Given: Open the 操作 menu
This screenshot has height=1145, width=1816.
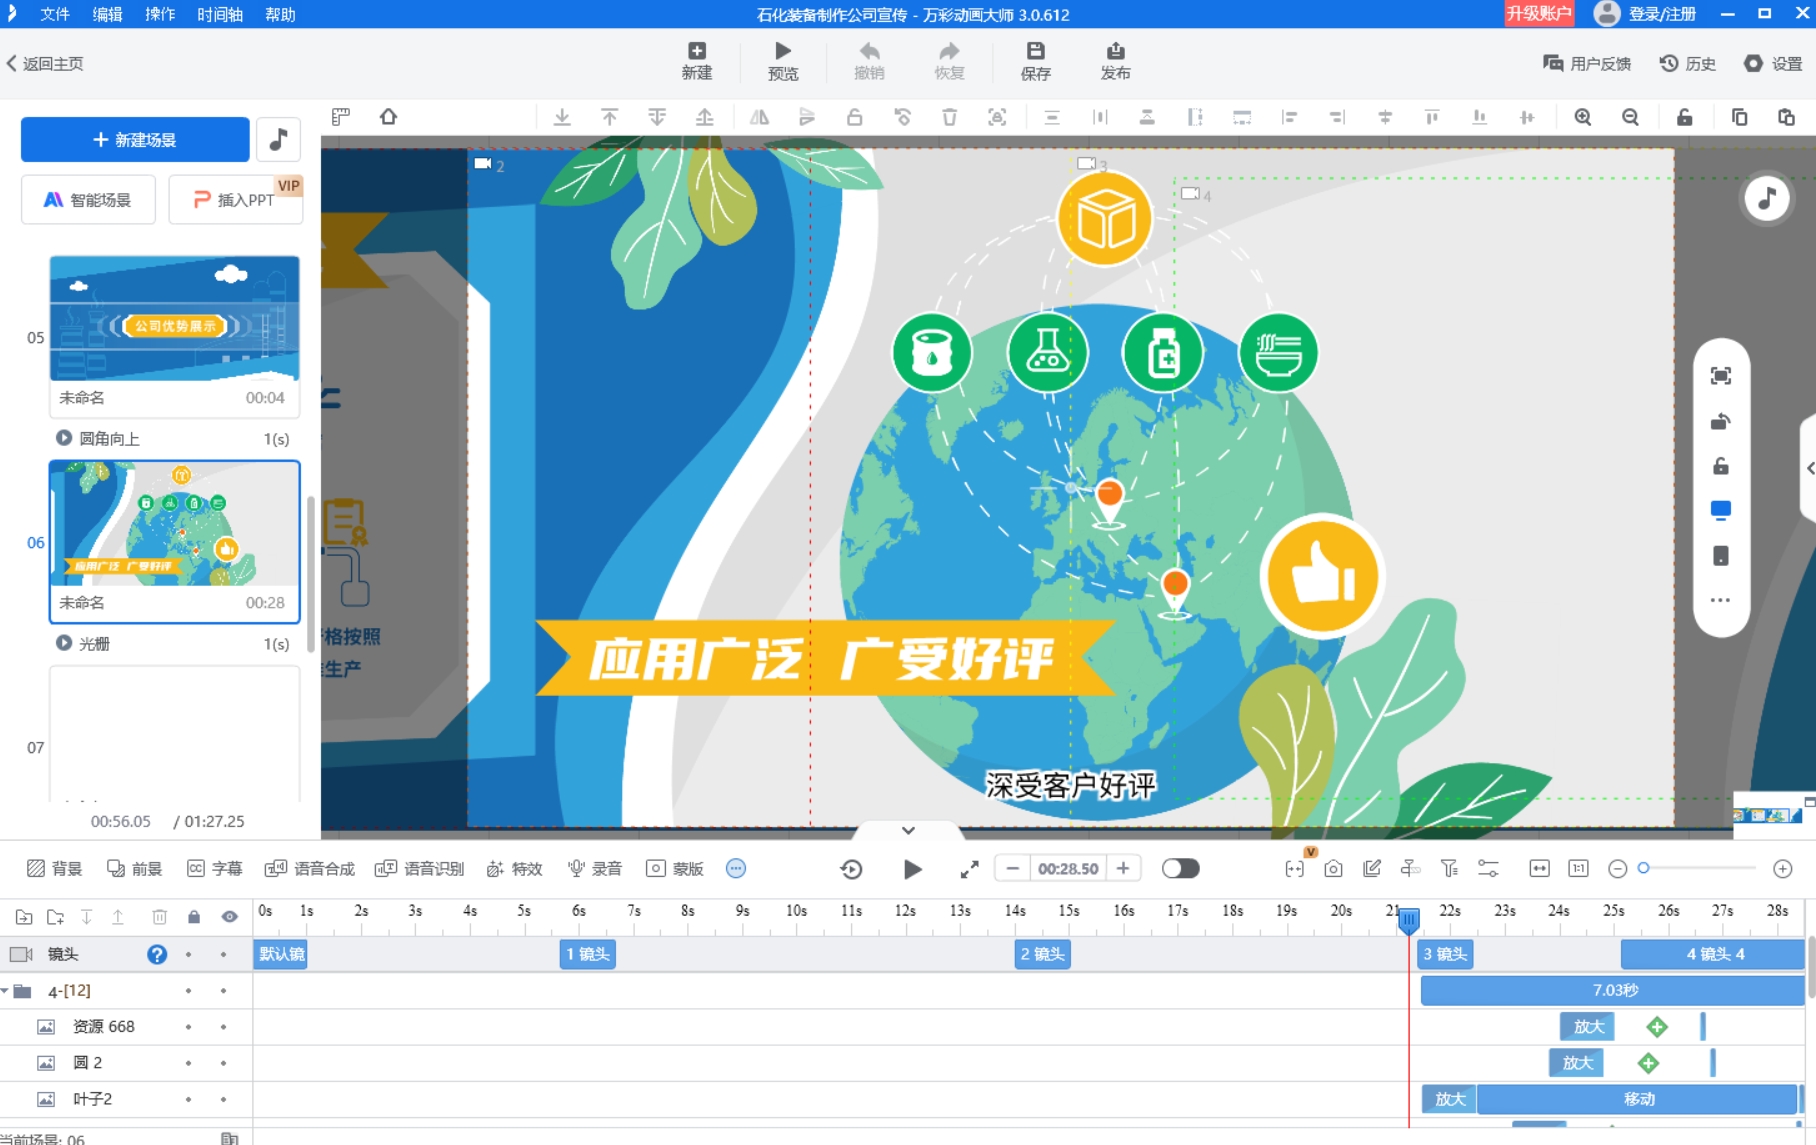Looking at the screenshot, I should click(x=160, y=14).
